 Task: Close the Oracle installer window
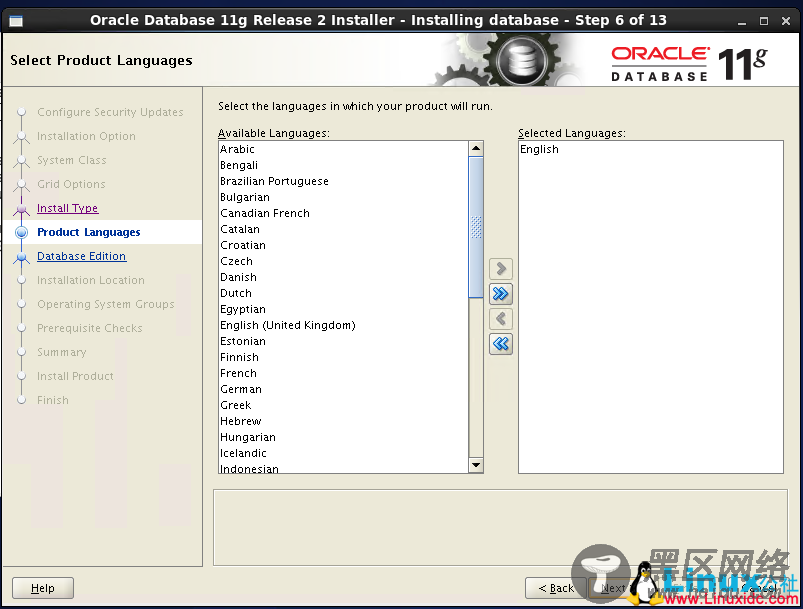pyautogui.click(x=786, y=21)
